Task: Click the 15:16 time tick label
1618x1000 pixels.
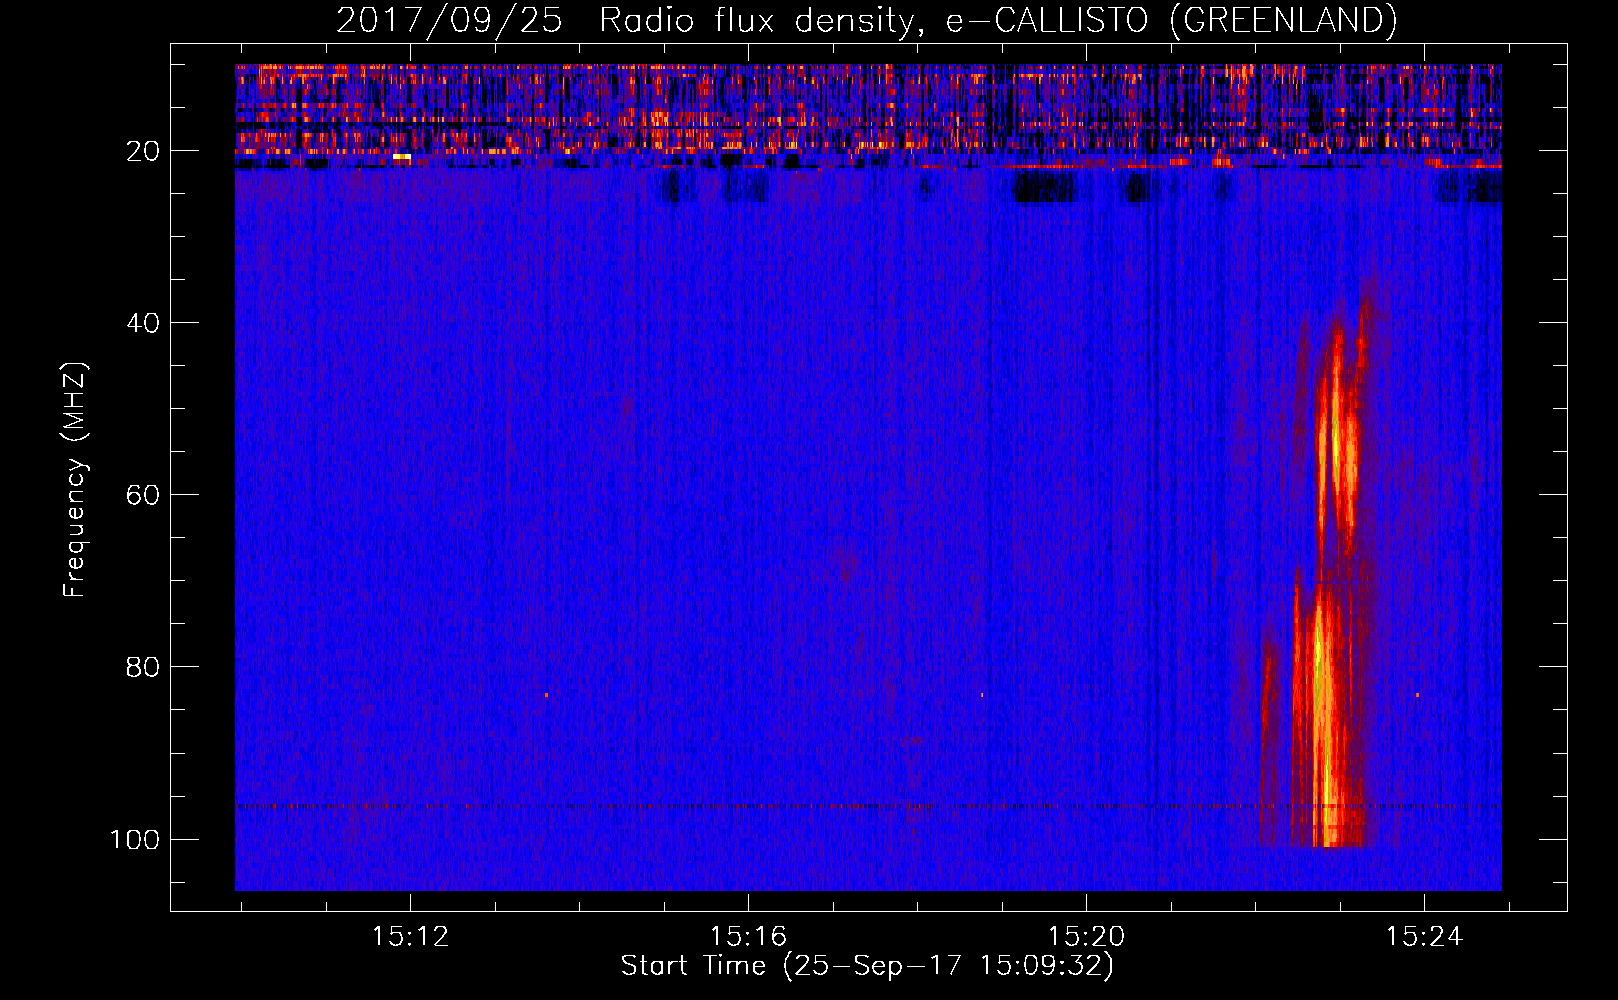Action: click(748, 937)
